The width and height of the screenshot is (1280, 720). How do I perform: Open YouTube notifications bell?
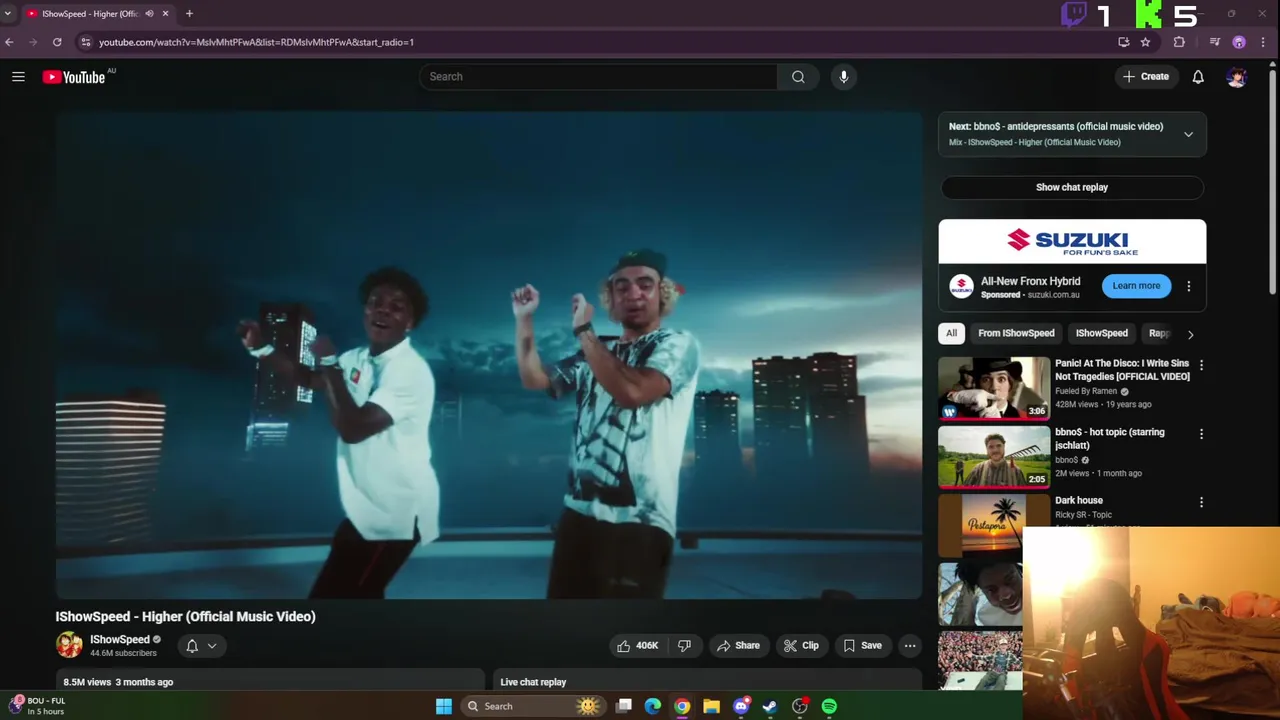coord(1198,77)
